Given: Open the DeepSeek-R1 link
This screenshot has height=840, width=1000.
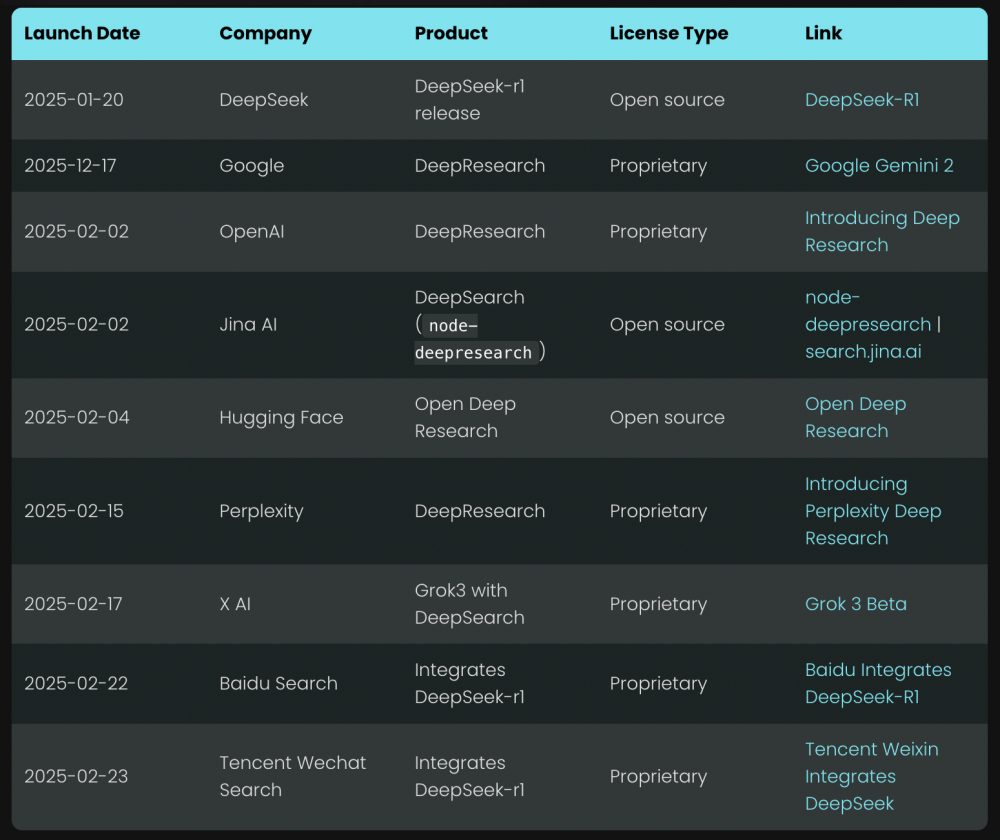Looking at the screenshot, I should (x=862, y=99).
